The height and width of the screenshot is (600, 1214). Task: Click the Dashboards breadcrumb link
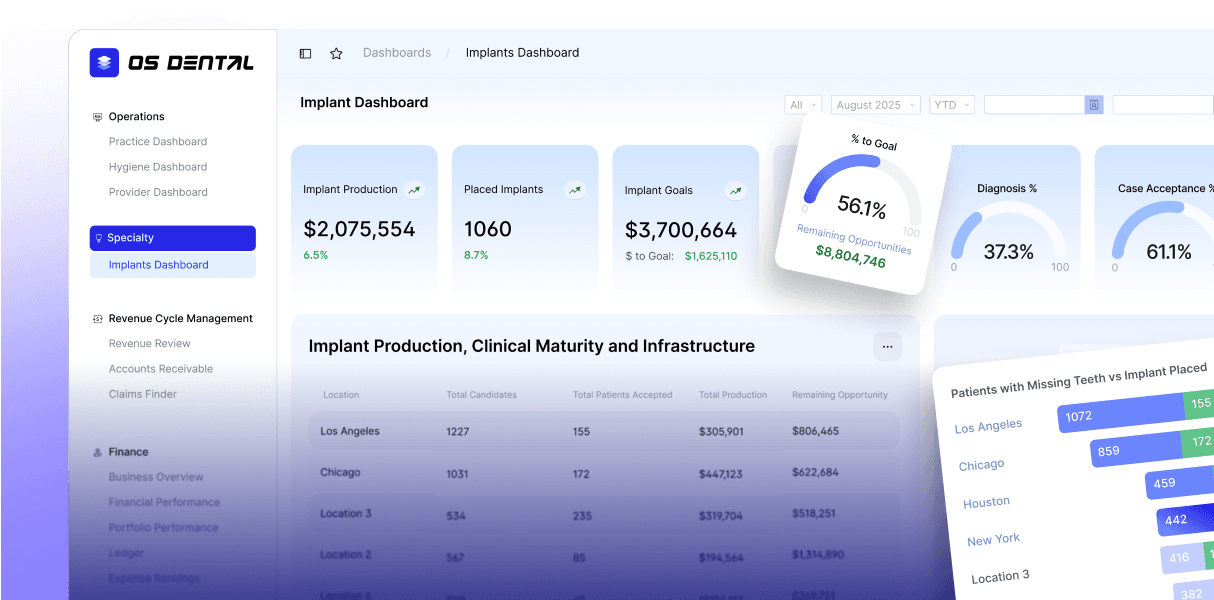(397, 53)
